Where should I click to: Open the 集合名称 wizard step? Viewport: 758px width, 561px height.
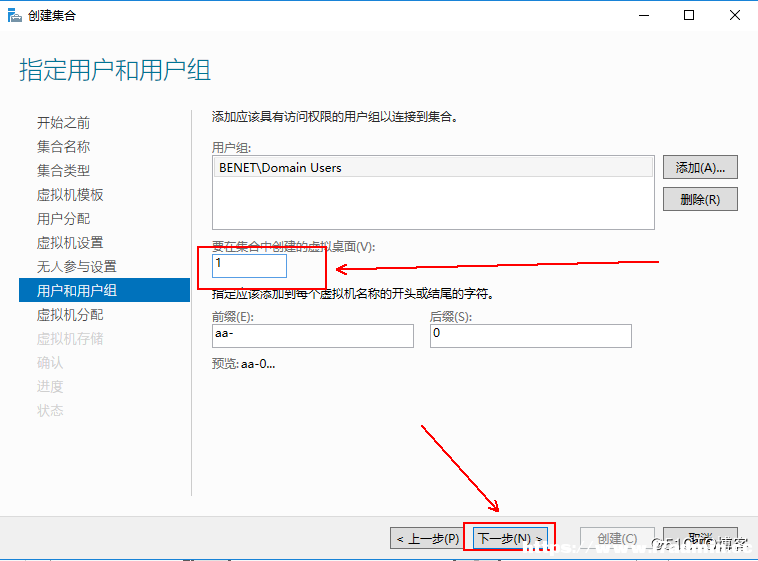coord(63,147)
